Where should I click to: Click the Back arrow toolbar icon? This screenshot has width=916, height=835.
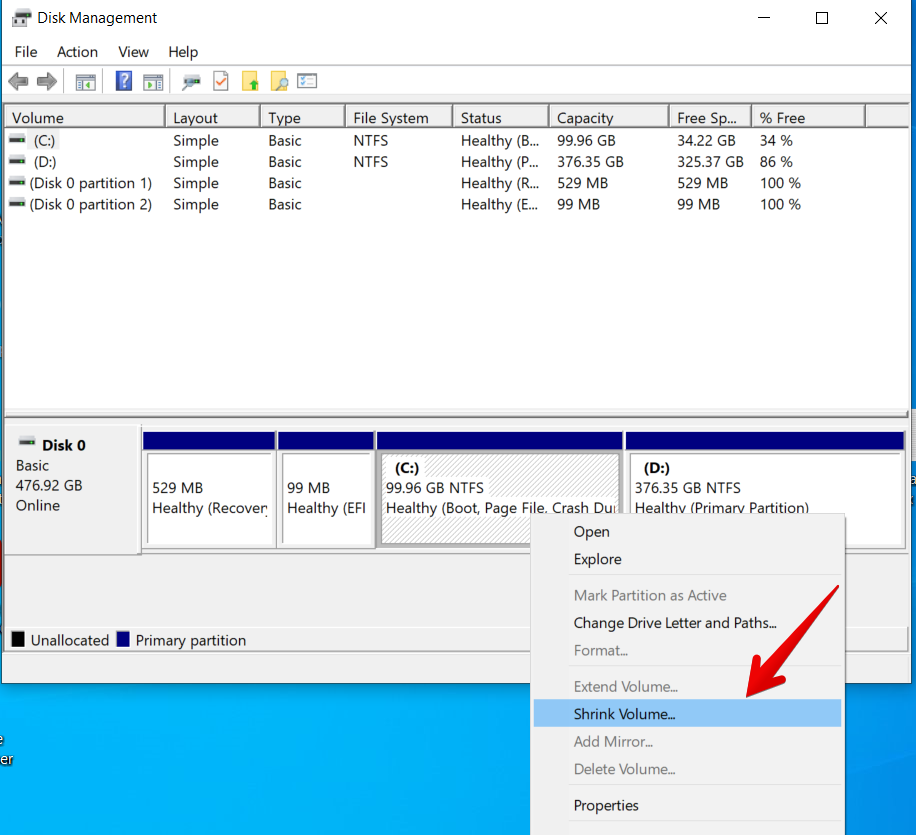(x=18, y=82)
